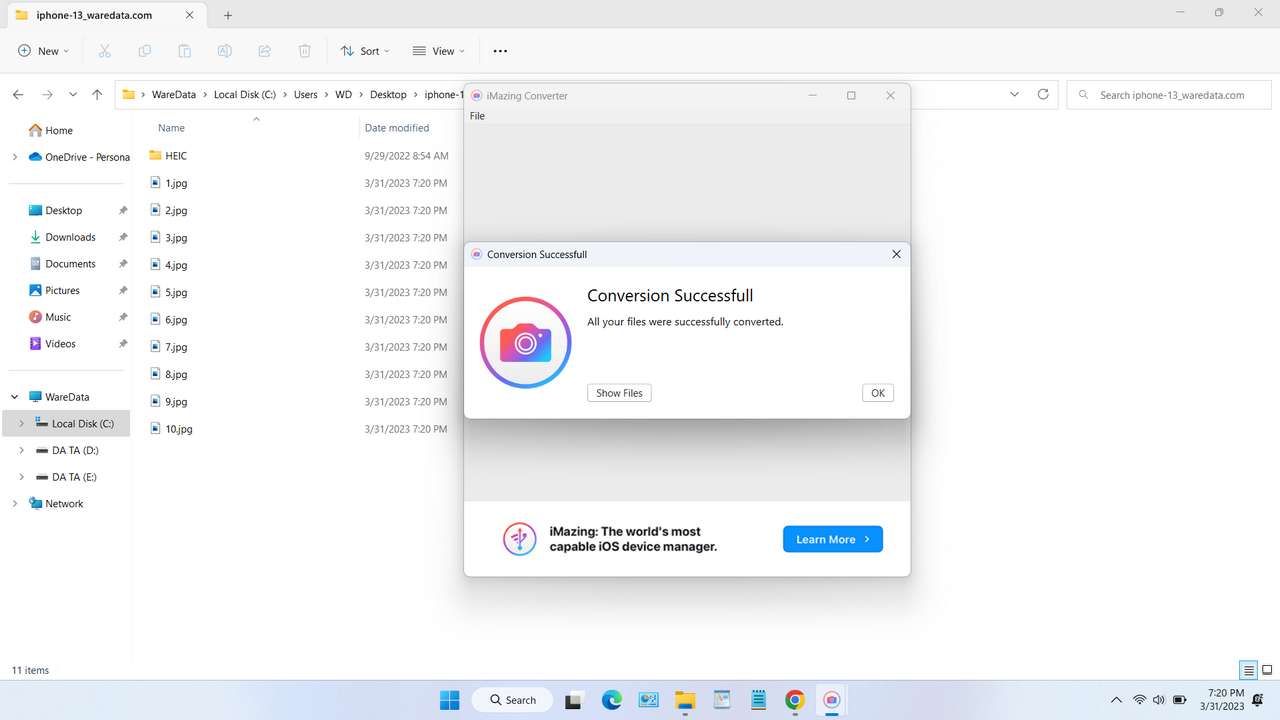The image size is (1280, 720).
Task: Select the Cut icon in Explorer toolbar
Action: click(104, 50)
